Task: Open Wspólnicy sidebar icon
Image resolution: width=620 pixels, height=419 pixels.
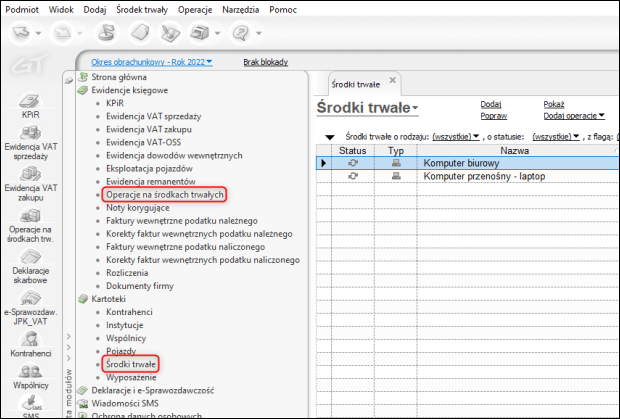Action: (x=30, y=376)
